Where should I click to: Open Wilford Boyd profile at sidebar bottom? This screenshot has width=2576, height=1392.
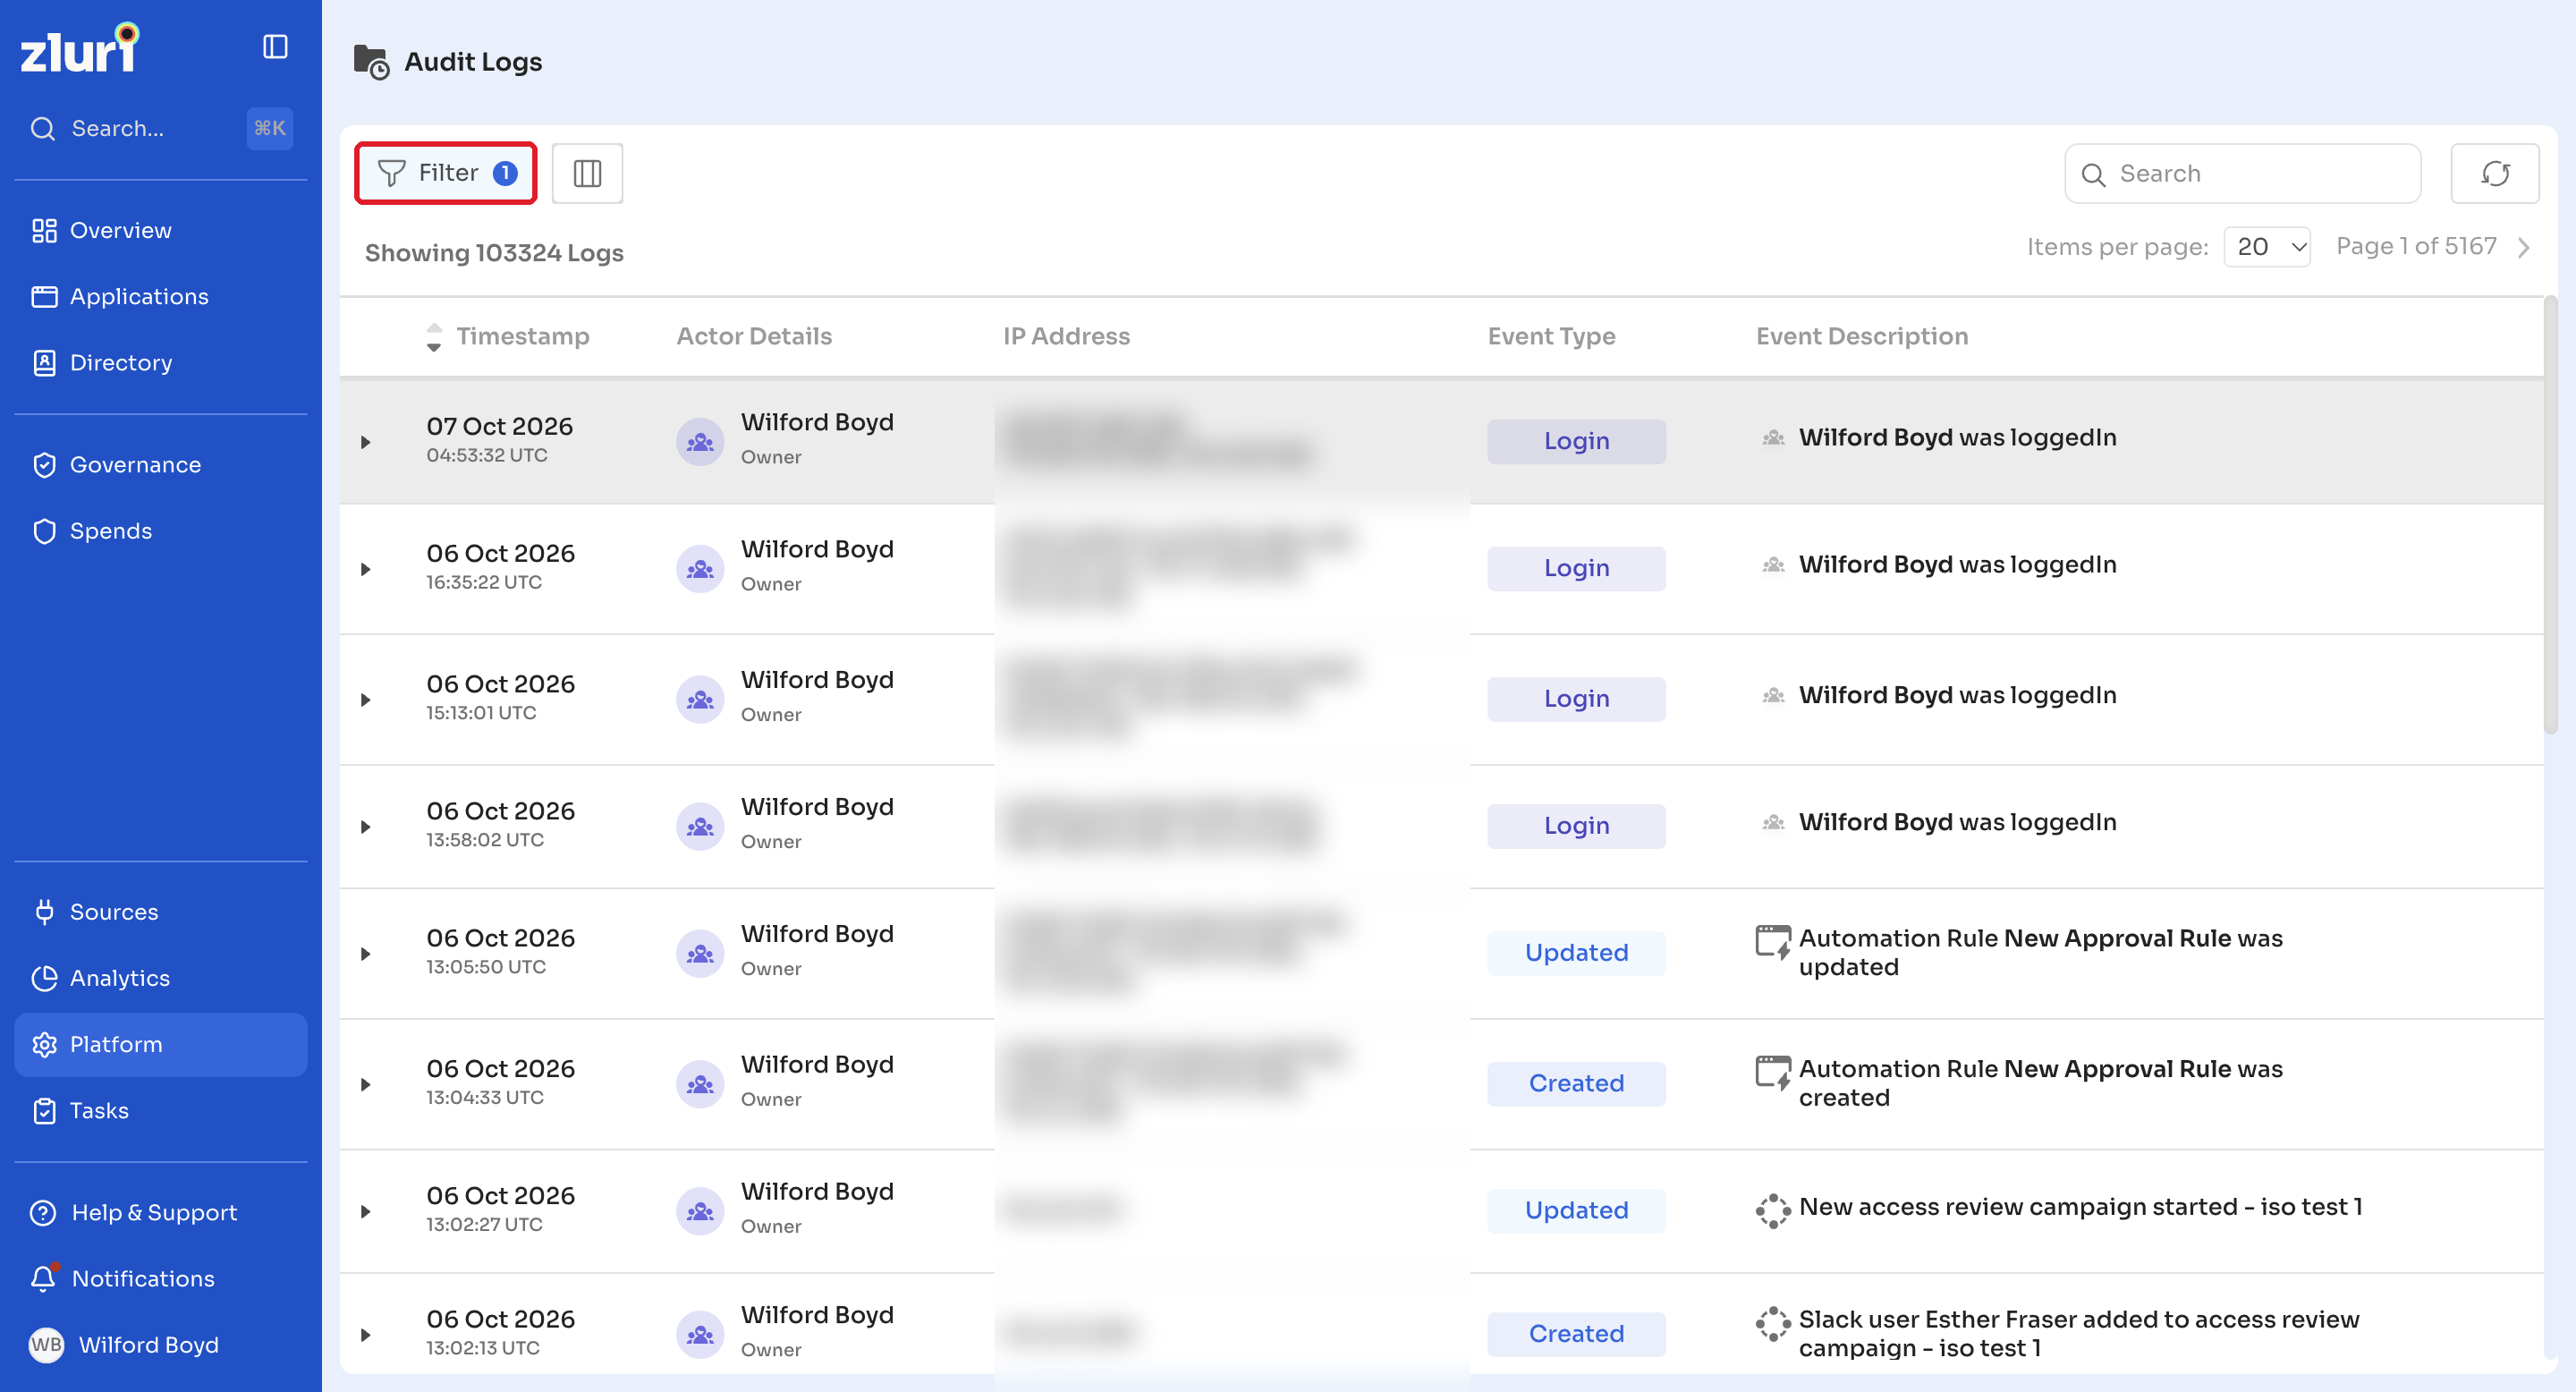(x=161, y=1344)
